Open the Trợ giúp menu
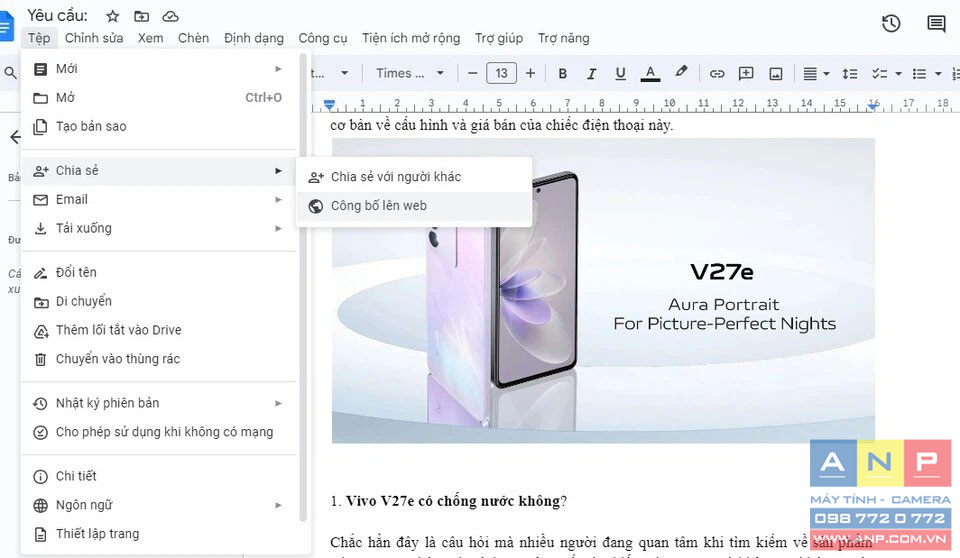The image size is (960, 558). pos(499,38)
